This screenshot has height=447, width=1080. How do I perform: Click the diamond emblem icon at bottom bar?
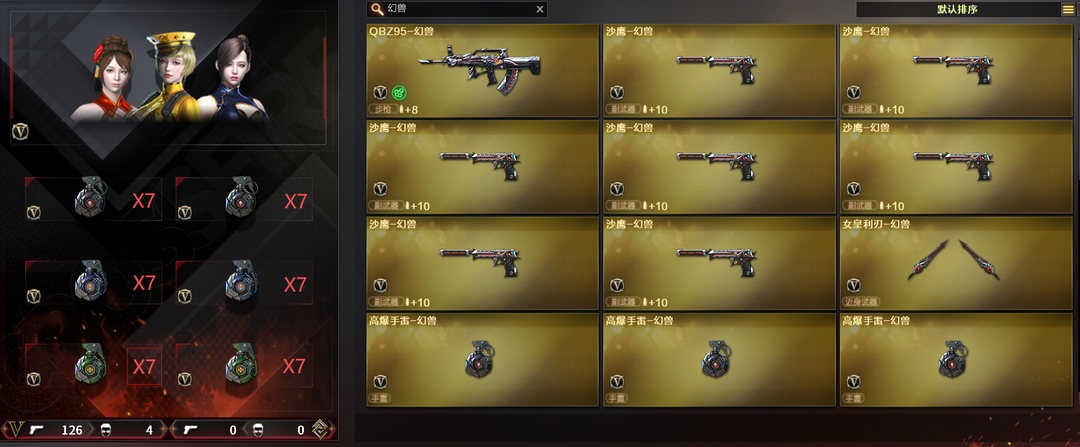pyautogui.click(x=320, y=429)
